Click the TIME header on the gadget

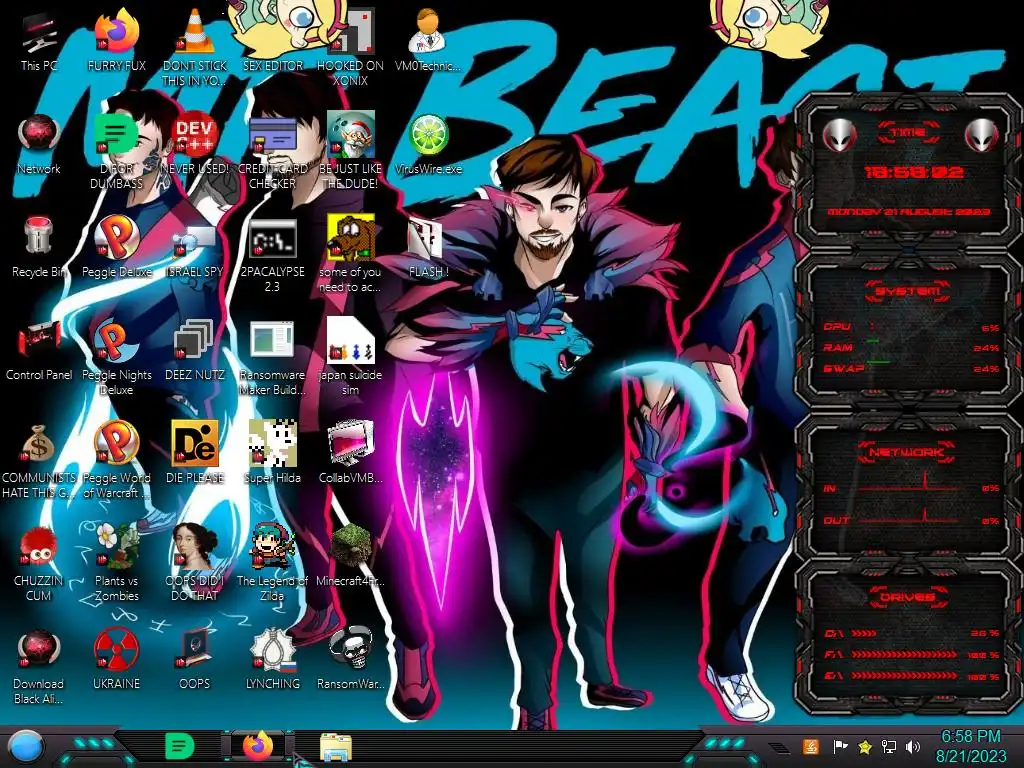[x=908, y=133]
